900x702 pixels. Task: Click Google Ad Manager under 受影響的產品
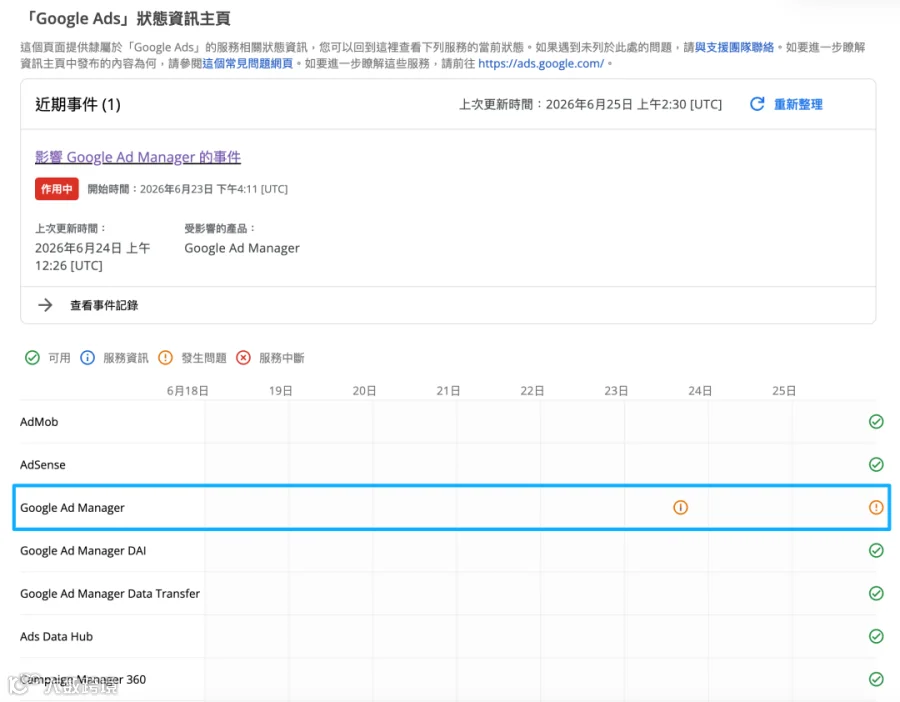[x=242, y=248]
